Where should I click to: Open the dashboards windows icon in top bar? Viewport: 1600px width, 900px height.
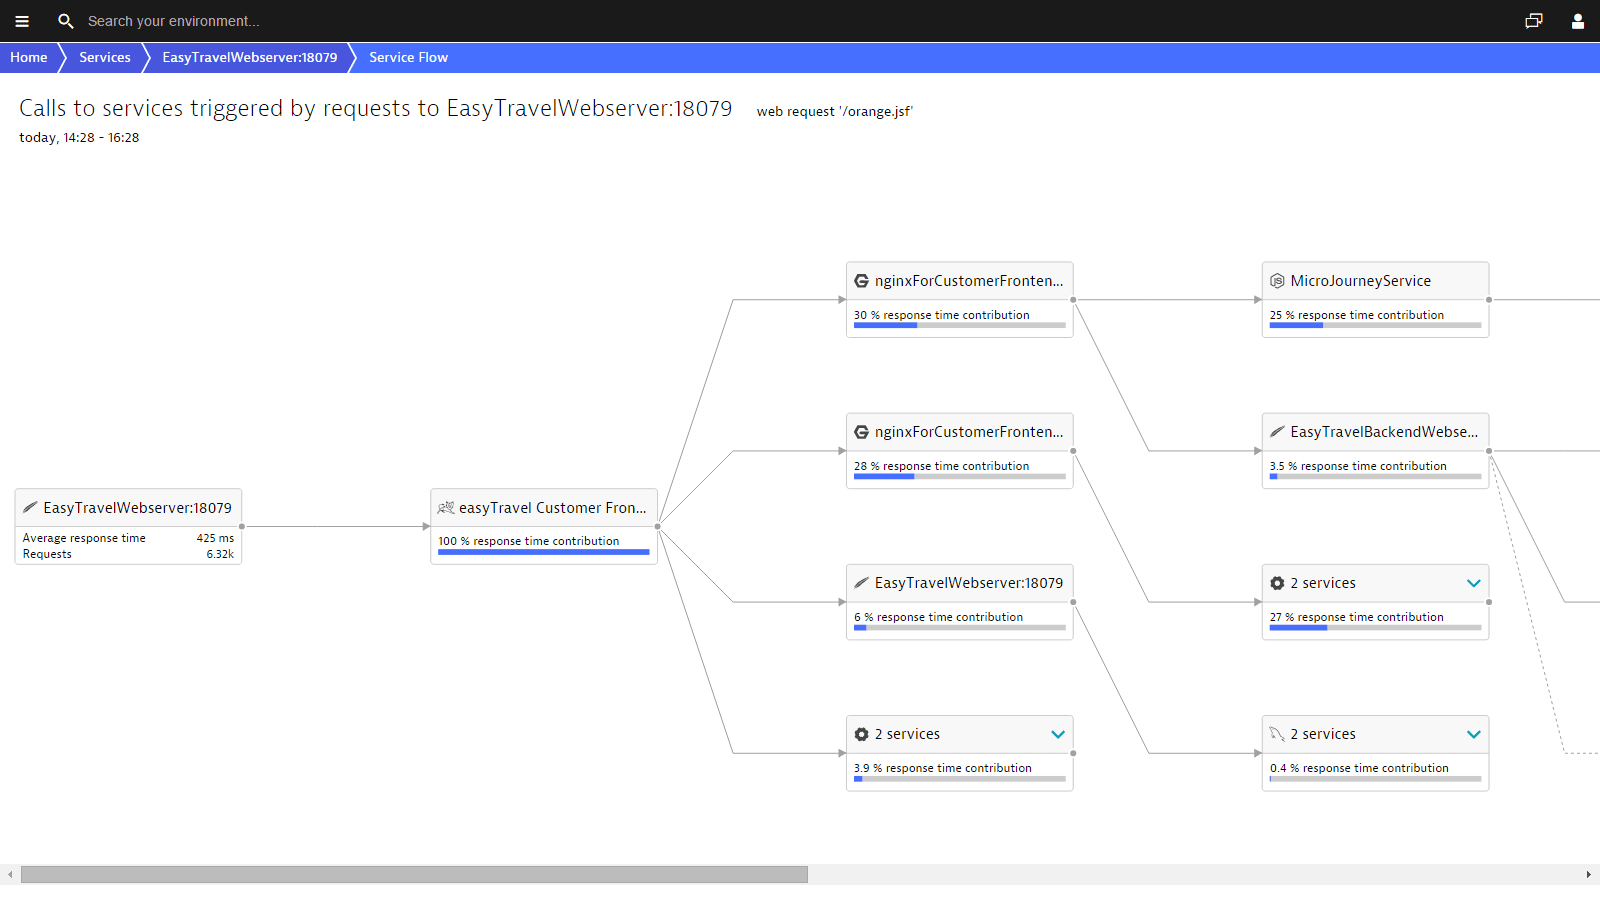[x=1534, y=21]
